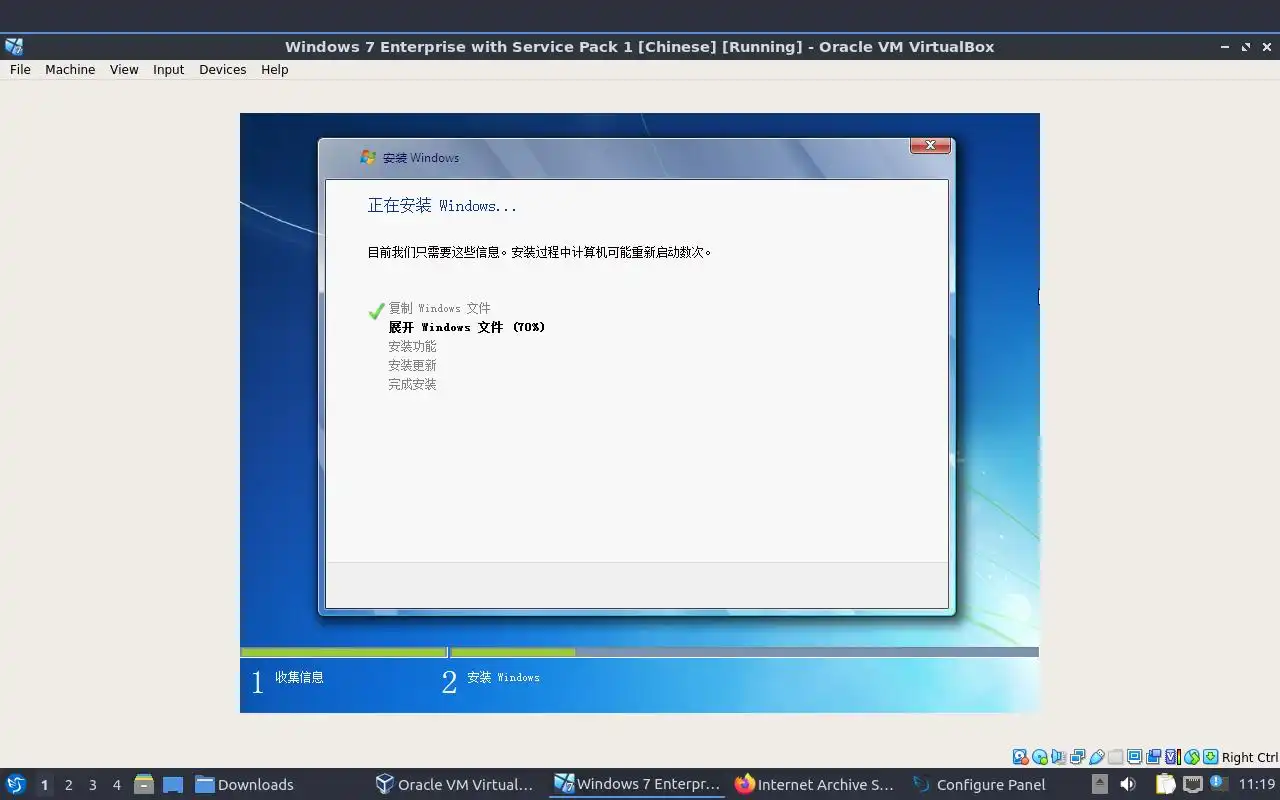Click the wired network tray icon
This screenshot has width=1280, height=800.
click(x=1193, y=784)
